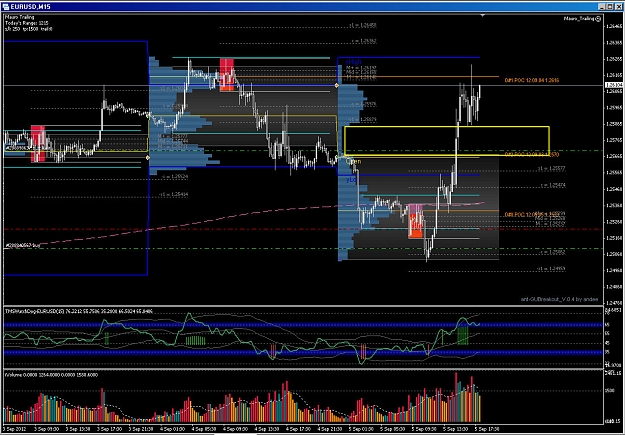Screen dimensions: 625x435
Task: Close the EURUSD,M15 chart window
Action: [618, 6]
